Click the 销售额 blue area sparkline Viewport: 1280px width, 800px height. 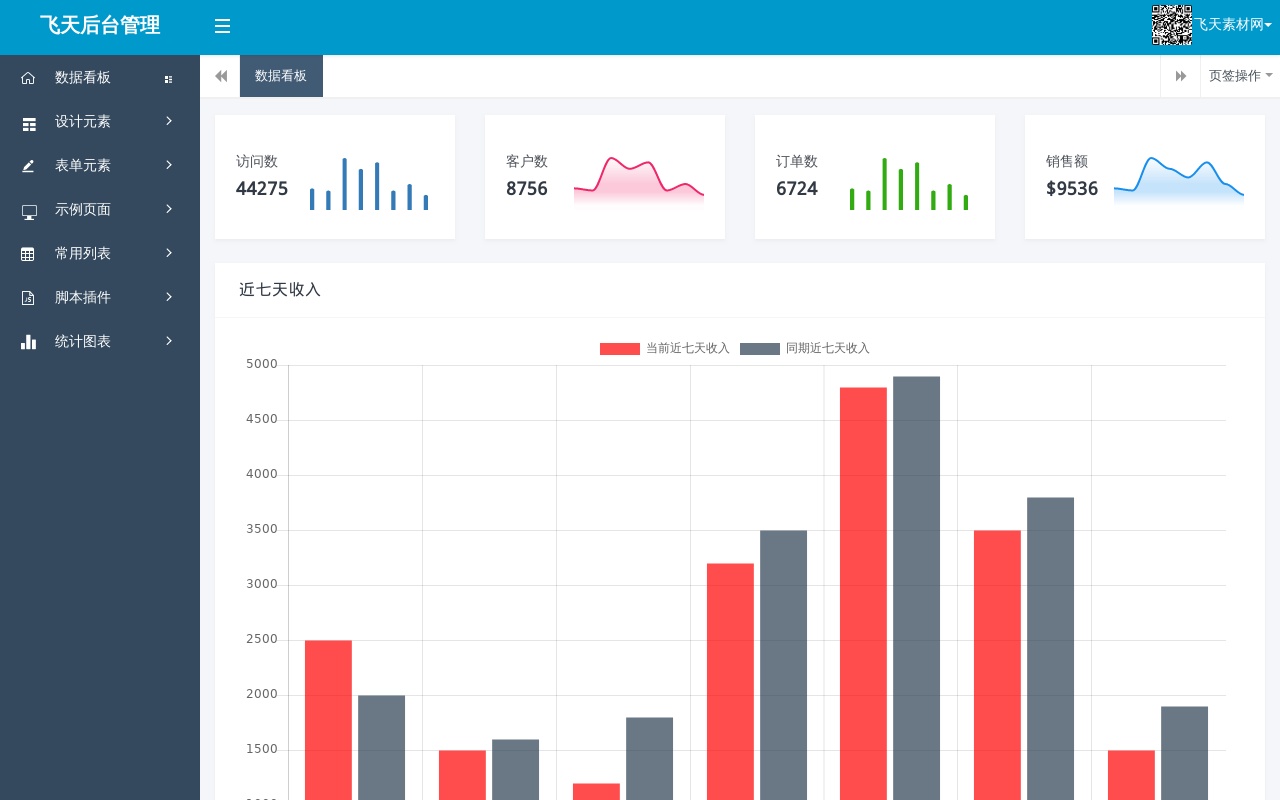pyautogui.click(x=1179, y=181)
